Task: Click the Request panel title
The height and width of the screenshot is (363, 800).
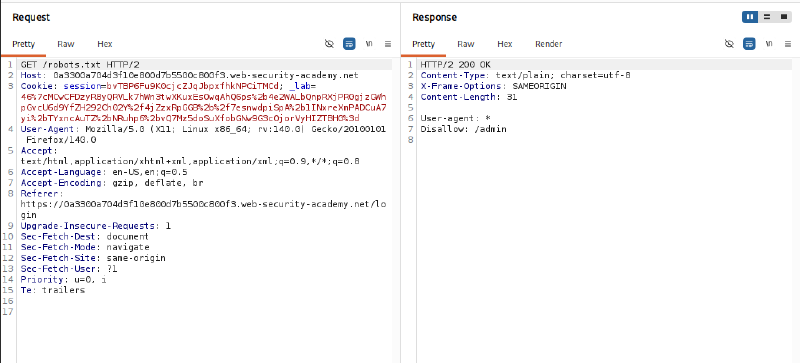Action: click(x=31, y=17)
